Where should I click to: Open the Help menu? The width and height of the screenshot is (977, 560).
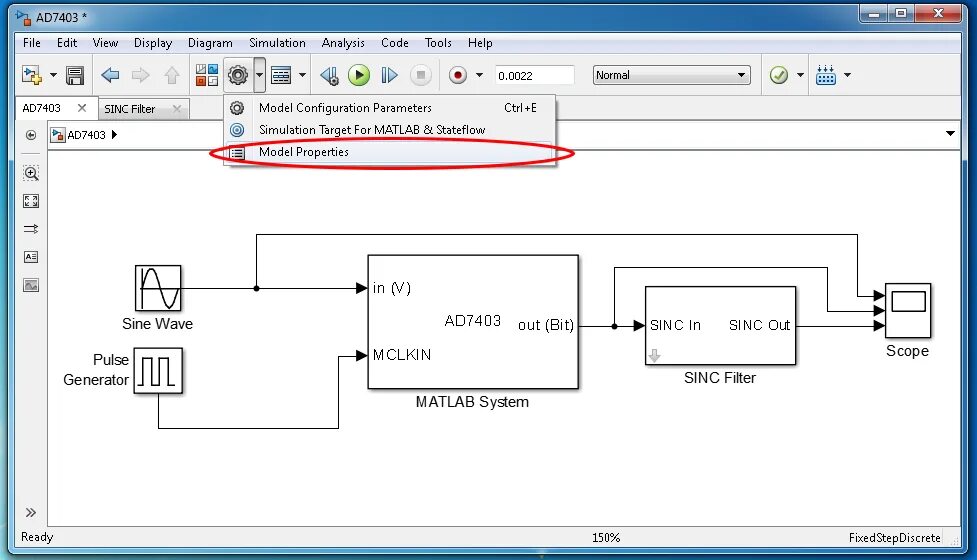(x=480, y=43)
